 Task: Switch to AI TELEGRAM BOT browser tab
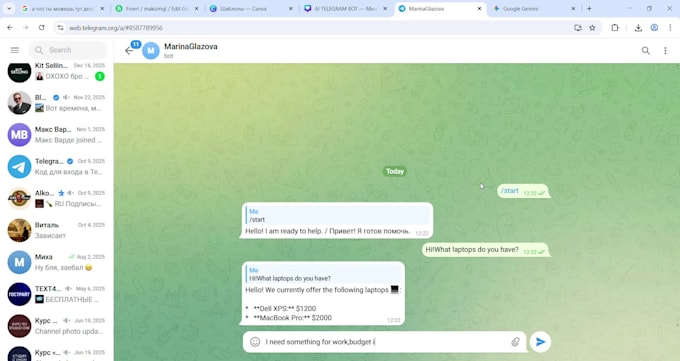pos(346,9)
